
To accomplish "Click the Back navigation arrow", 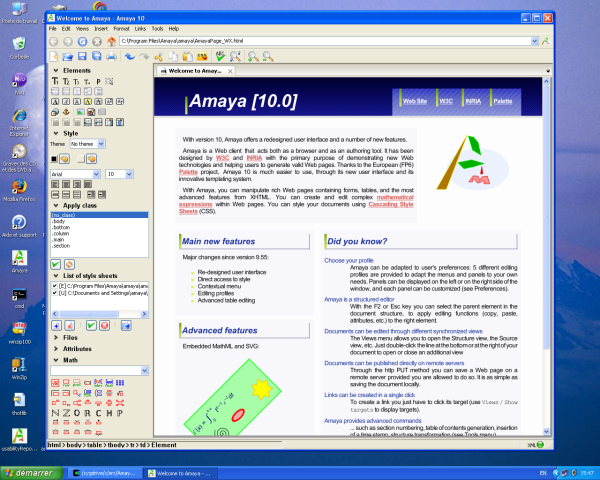I will 54,43.
